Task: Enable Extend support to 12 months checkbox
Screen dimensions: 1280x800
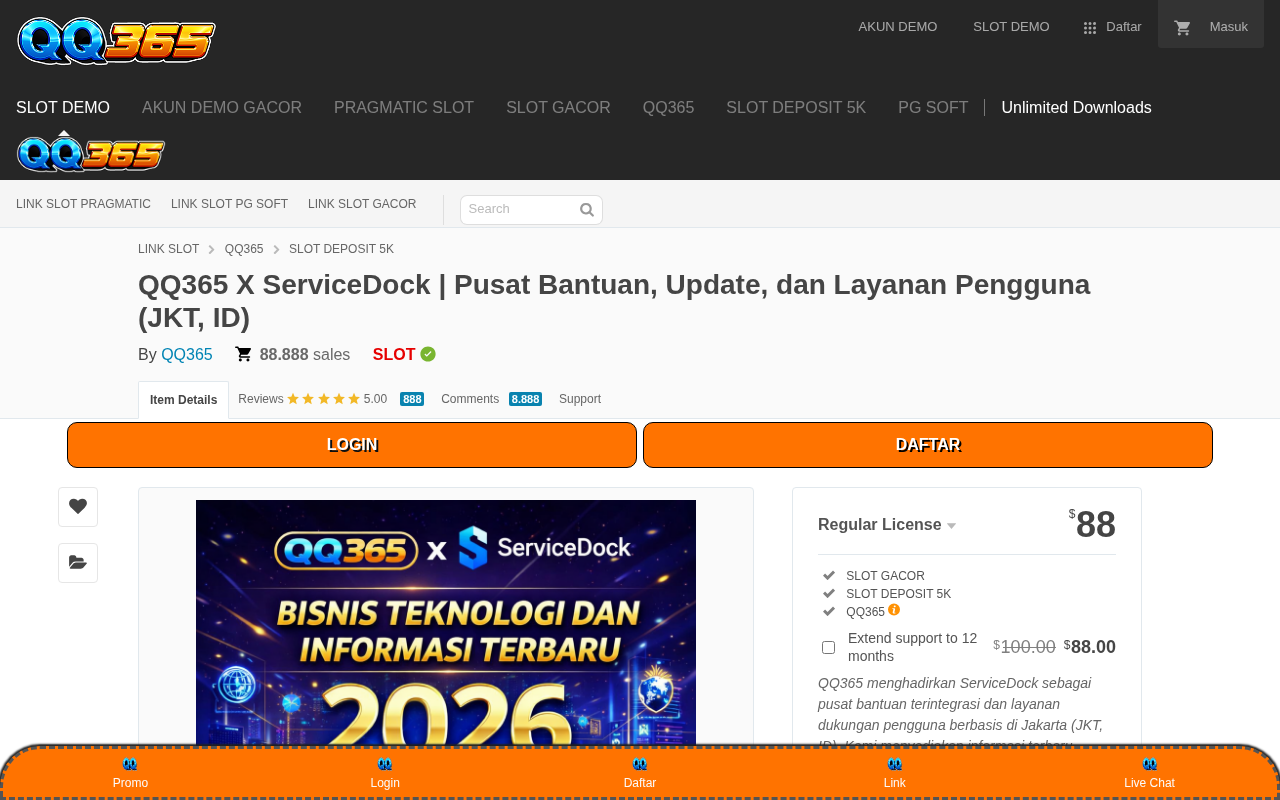Action: [x=828, y=647]
